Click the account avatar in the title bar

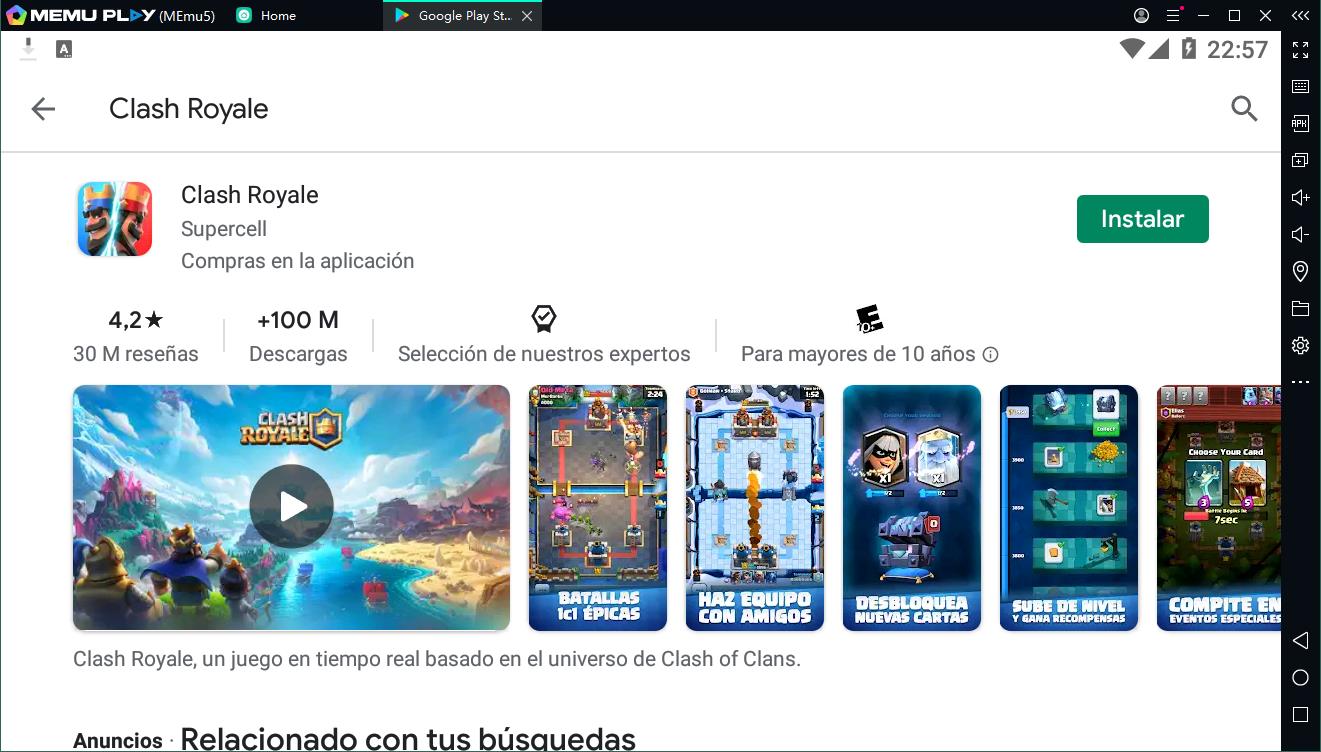coord(1141,15)
